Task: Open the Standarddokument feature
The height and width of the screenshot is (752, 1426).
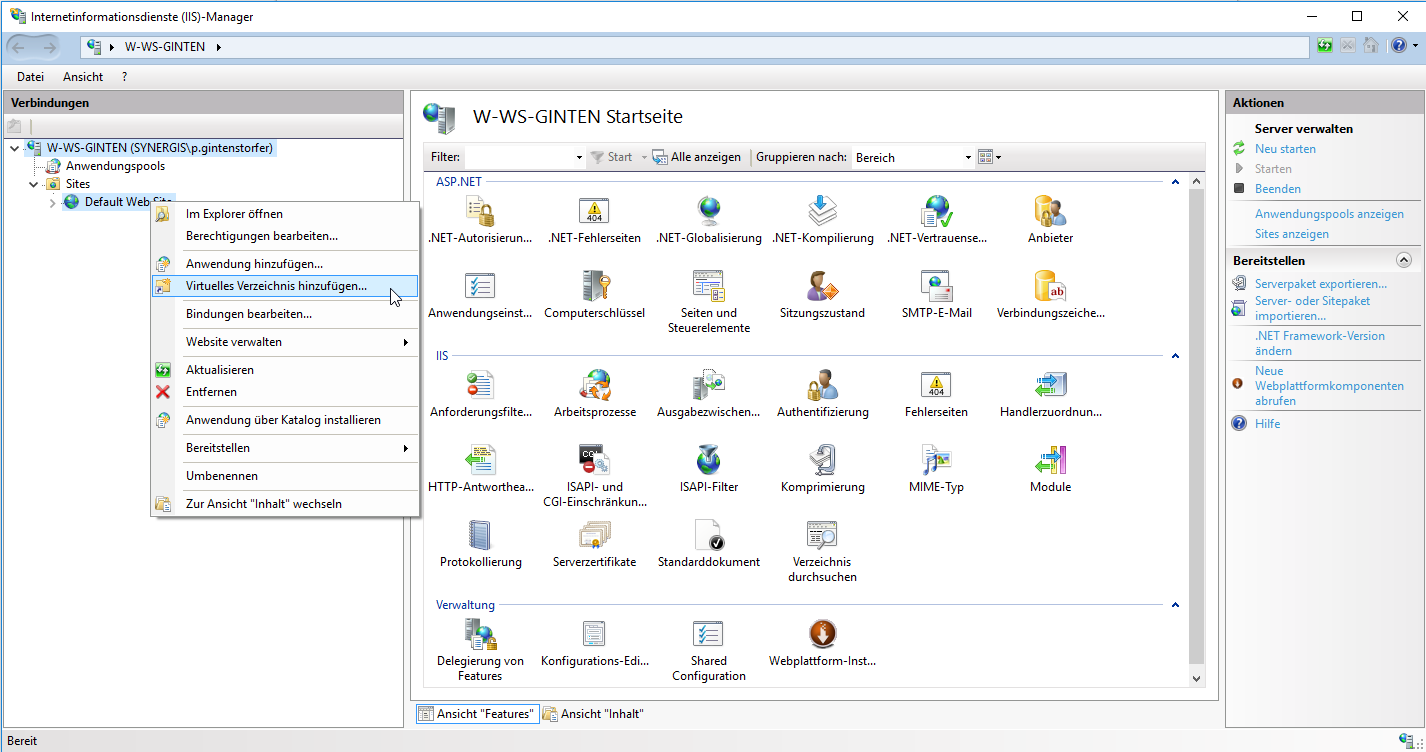Action: point(708,542)
